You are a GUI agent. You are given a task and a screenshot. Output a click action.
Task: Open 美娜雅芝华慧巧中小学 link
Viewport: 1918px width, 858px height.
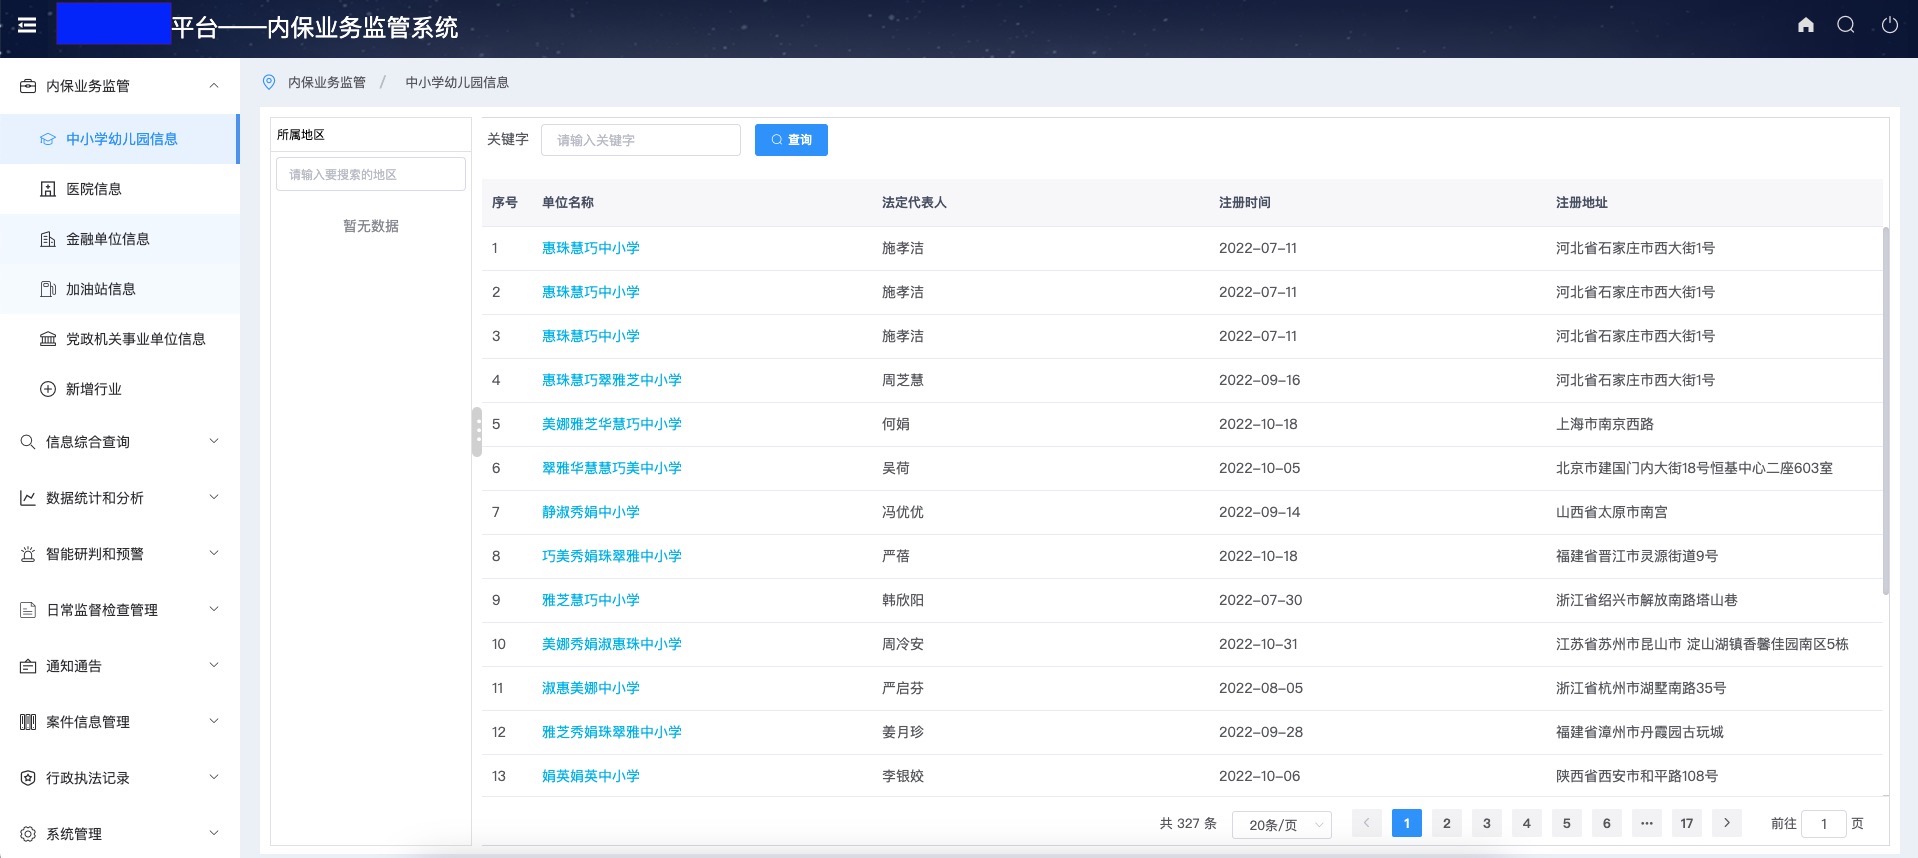pos(611,424)
